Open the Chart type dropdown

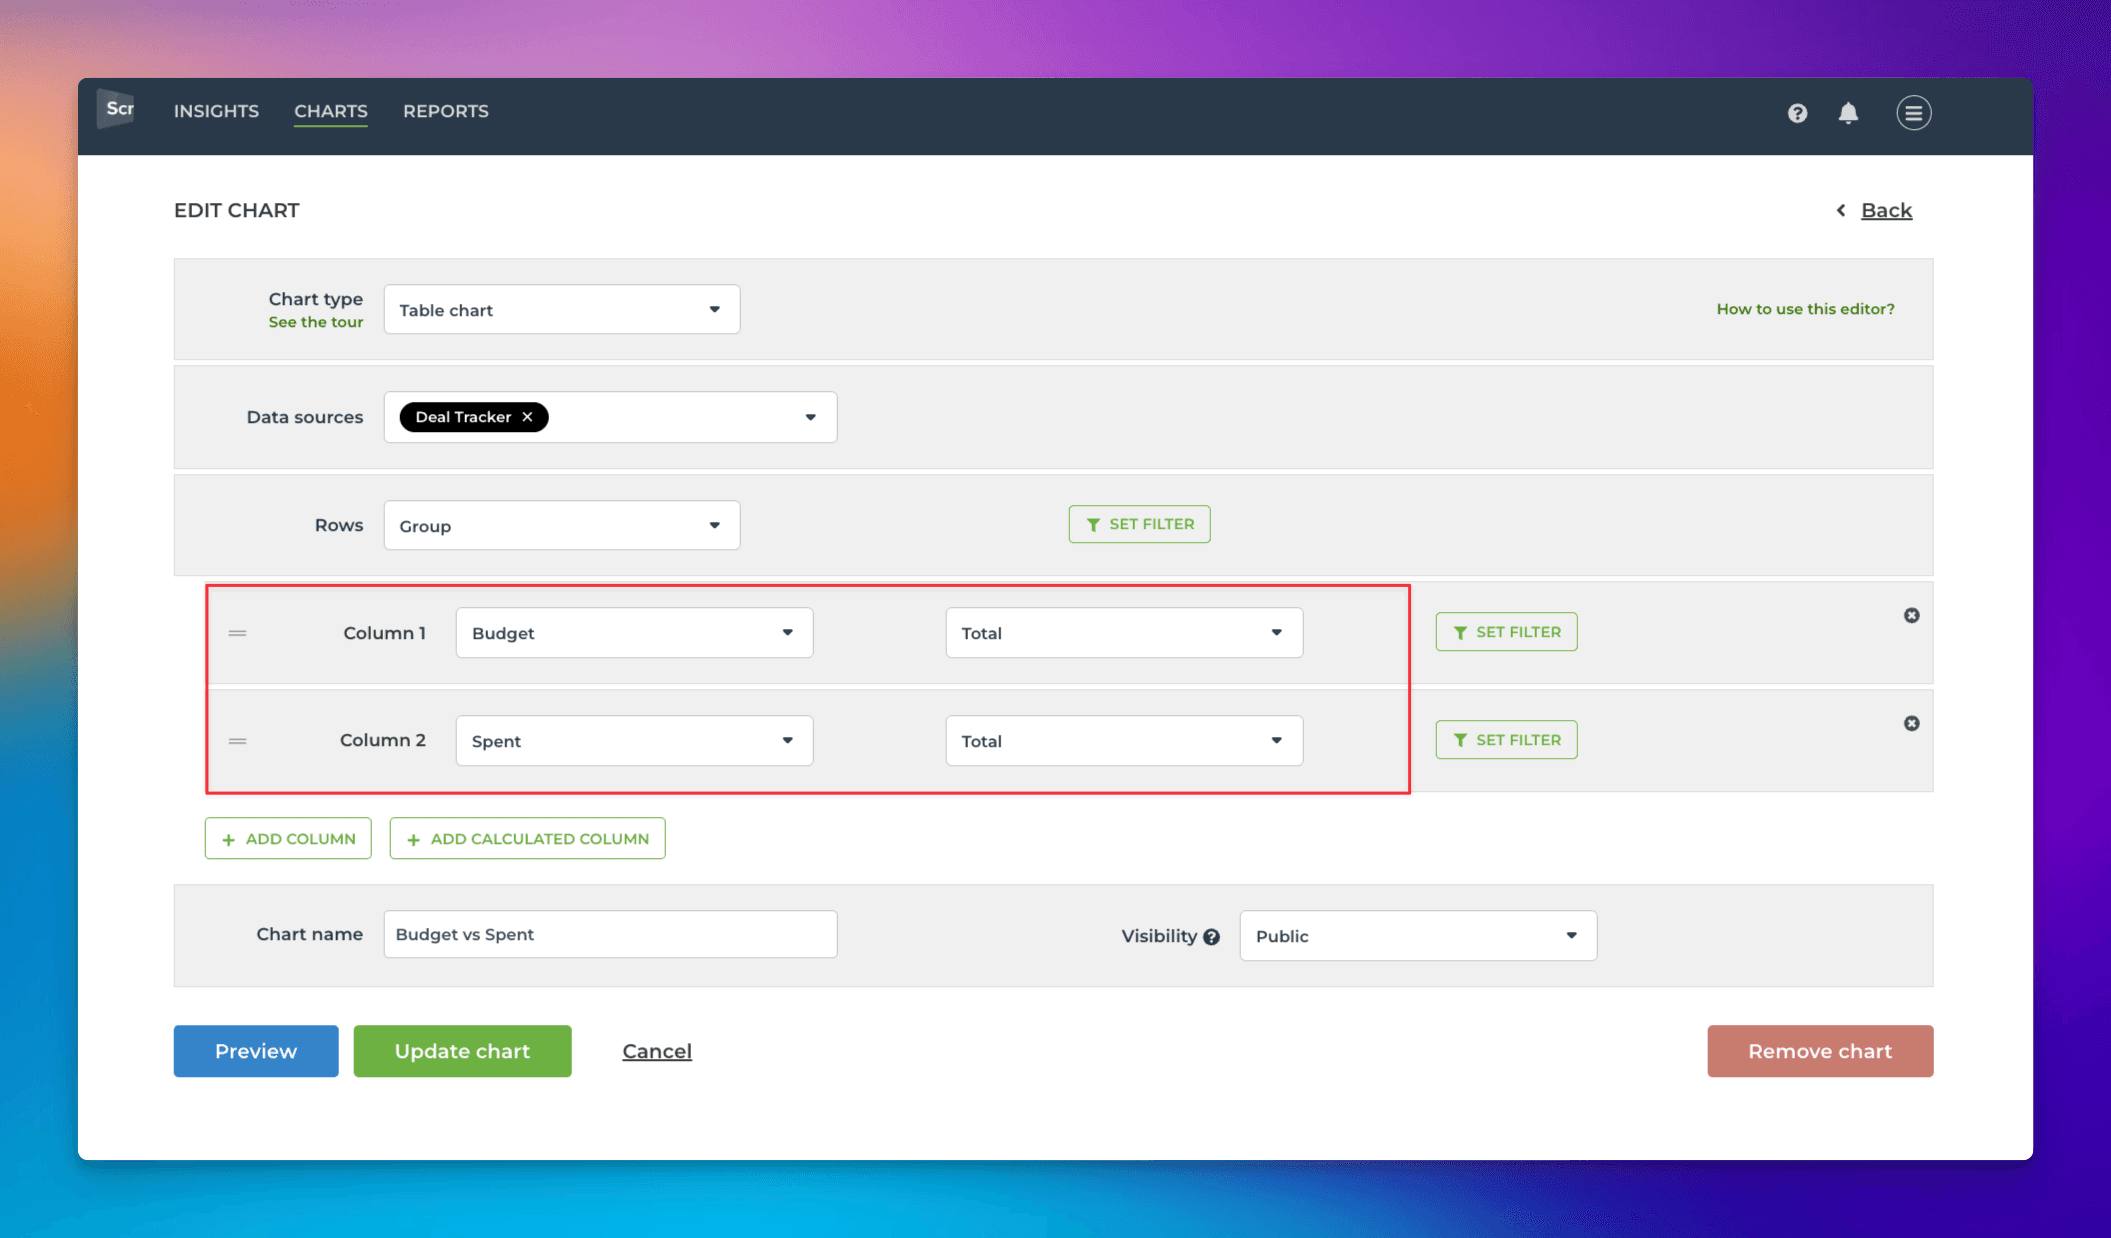[562, 310]
